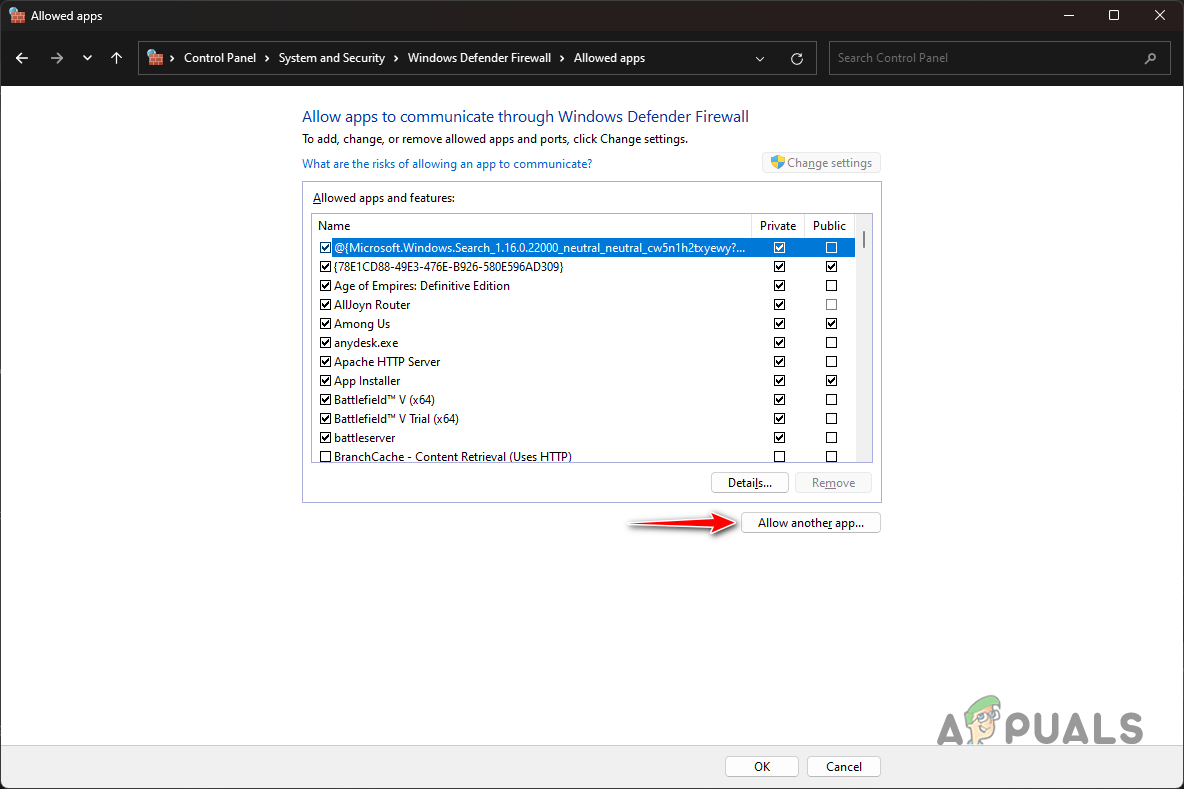Open the address bar dropdown chevron
The height and width of the screenshot is (789, 1184).
click(x=759, y=58)
